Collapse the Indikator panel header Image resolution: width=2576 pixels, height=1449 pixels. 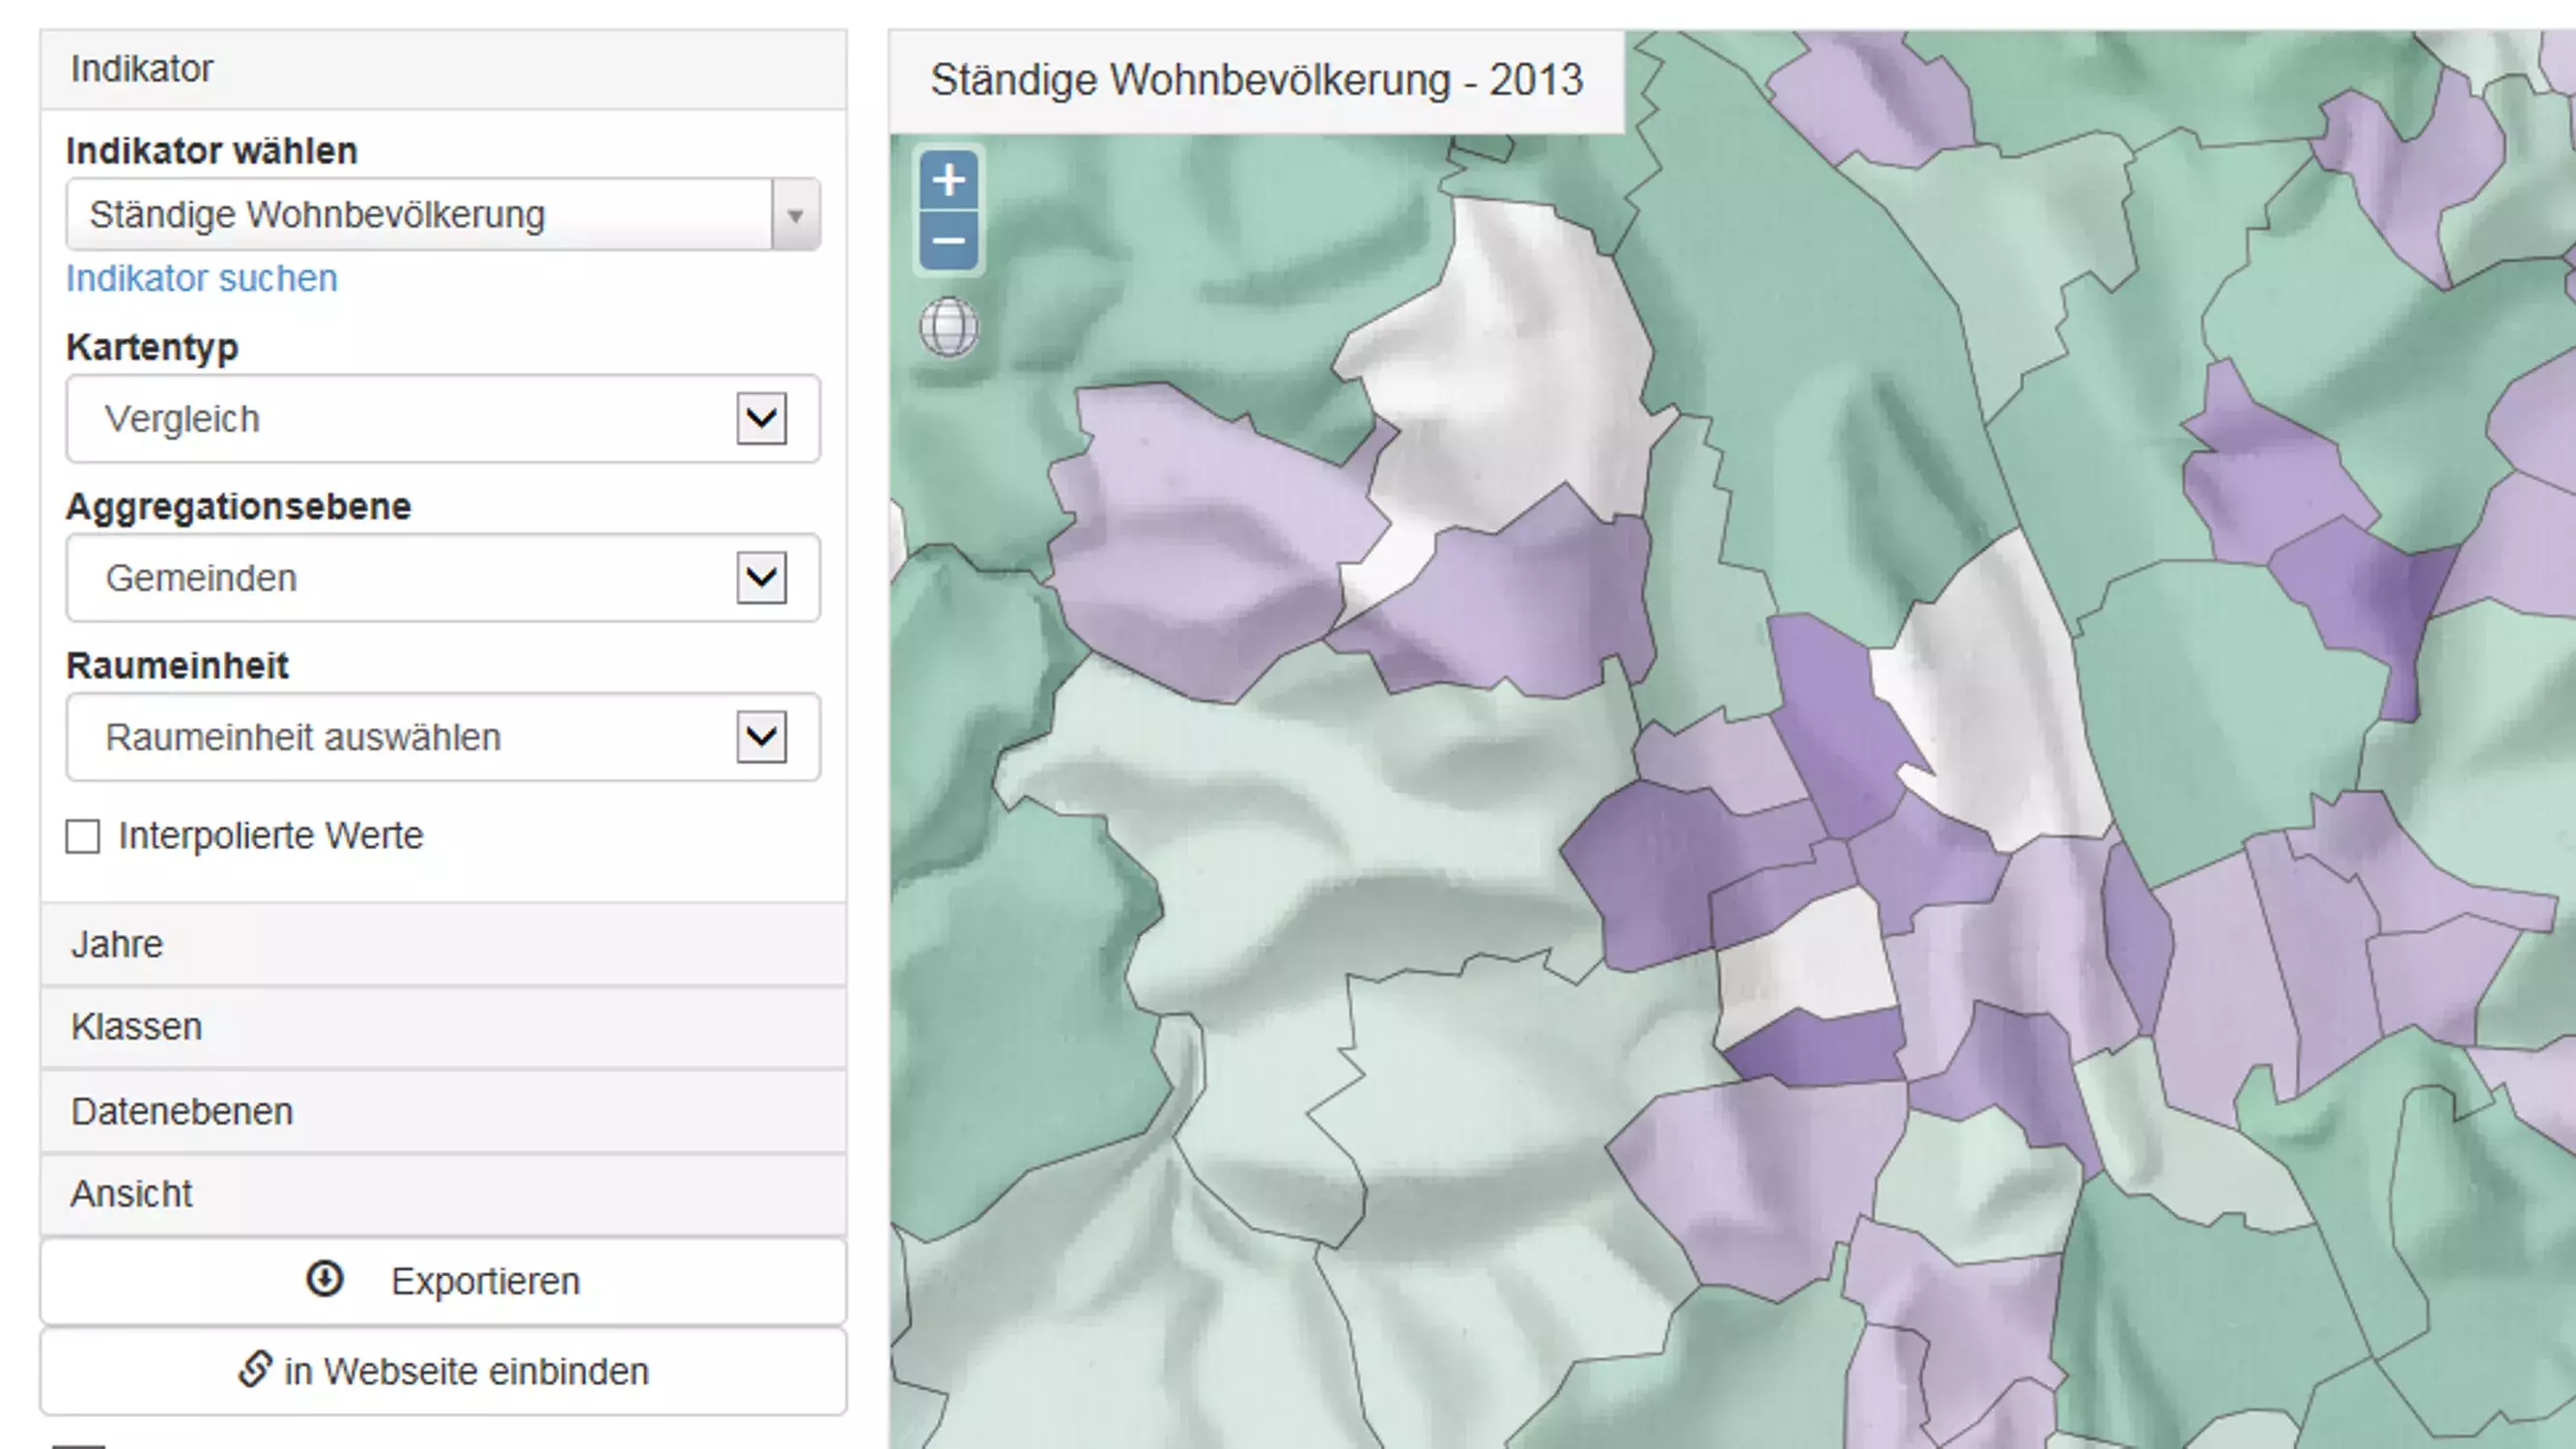(443, 69)
